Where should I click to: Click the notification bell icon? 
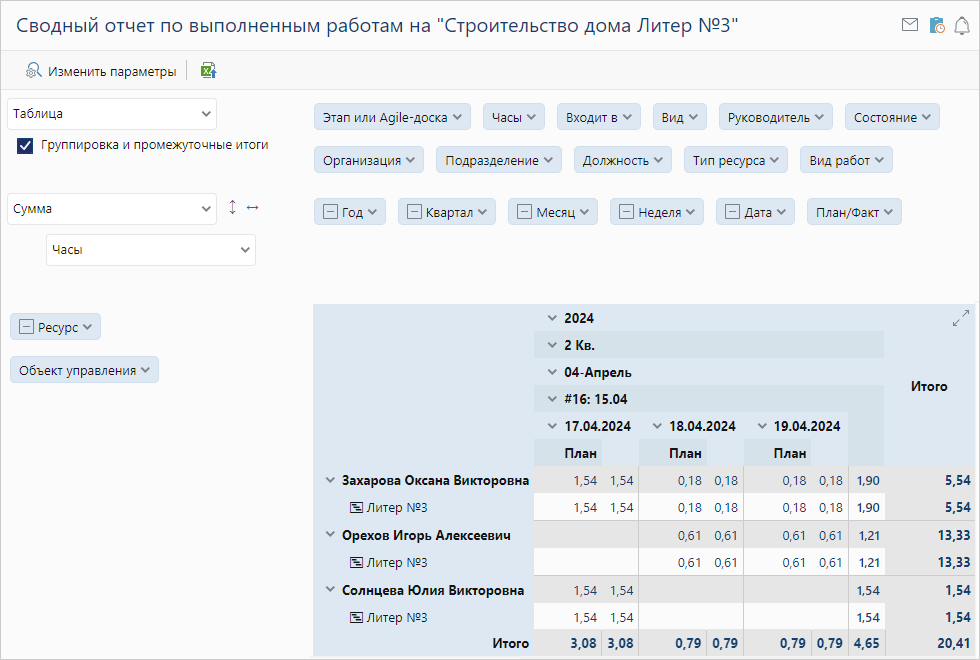click(962, 26)
